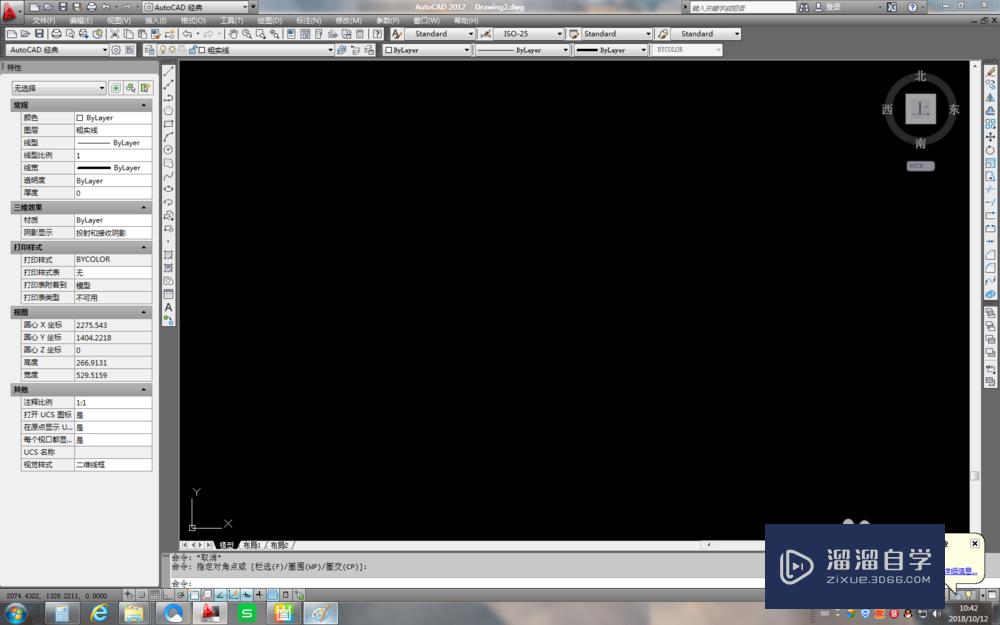Viewport: 1000px width, 625px height.
Task: Switch to the 布局2 layout tab
Action: click(x=279, y=545)
